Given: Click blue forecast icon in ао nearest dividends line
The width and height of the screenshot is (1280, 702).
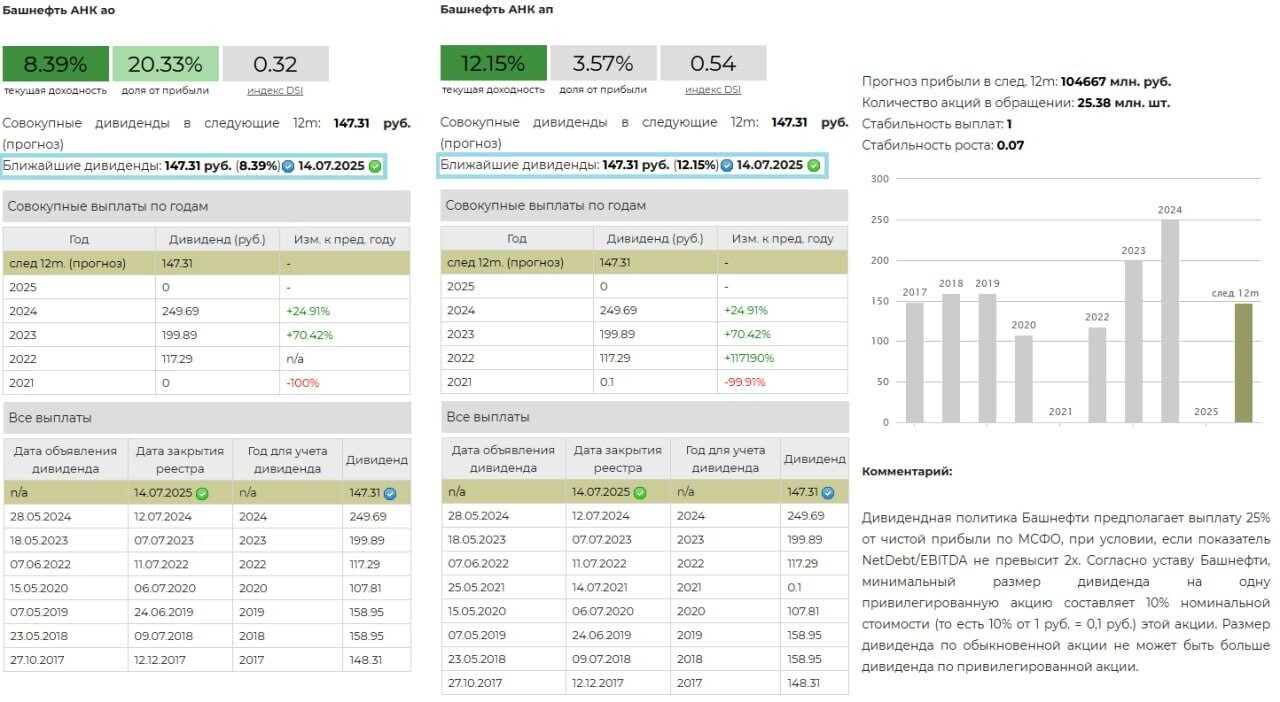Looking at the screenshot, I should [288, 166].
